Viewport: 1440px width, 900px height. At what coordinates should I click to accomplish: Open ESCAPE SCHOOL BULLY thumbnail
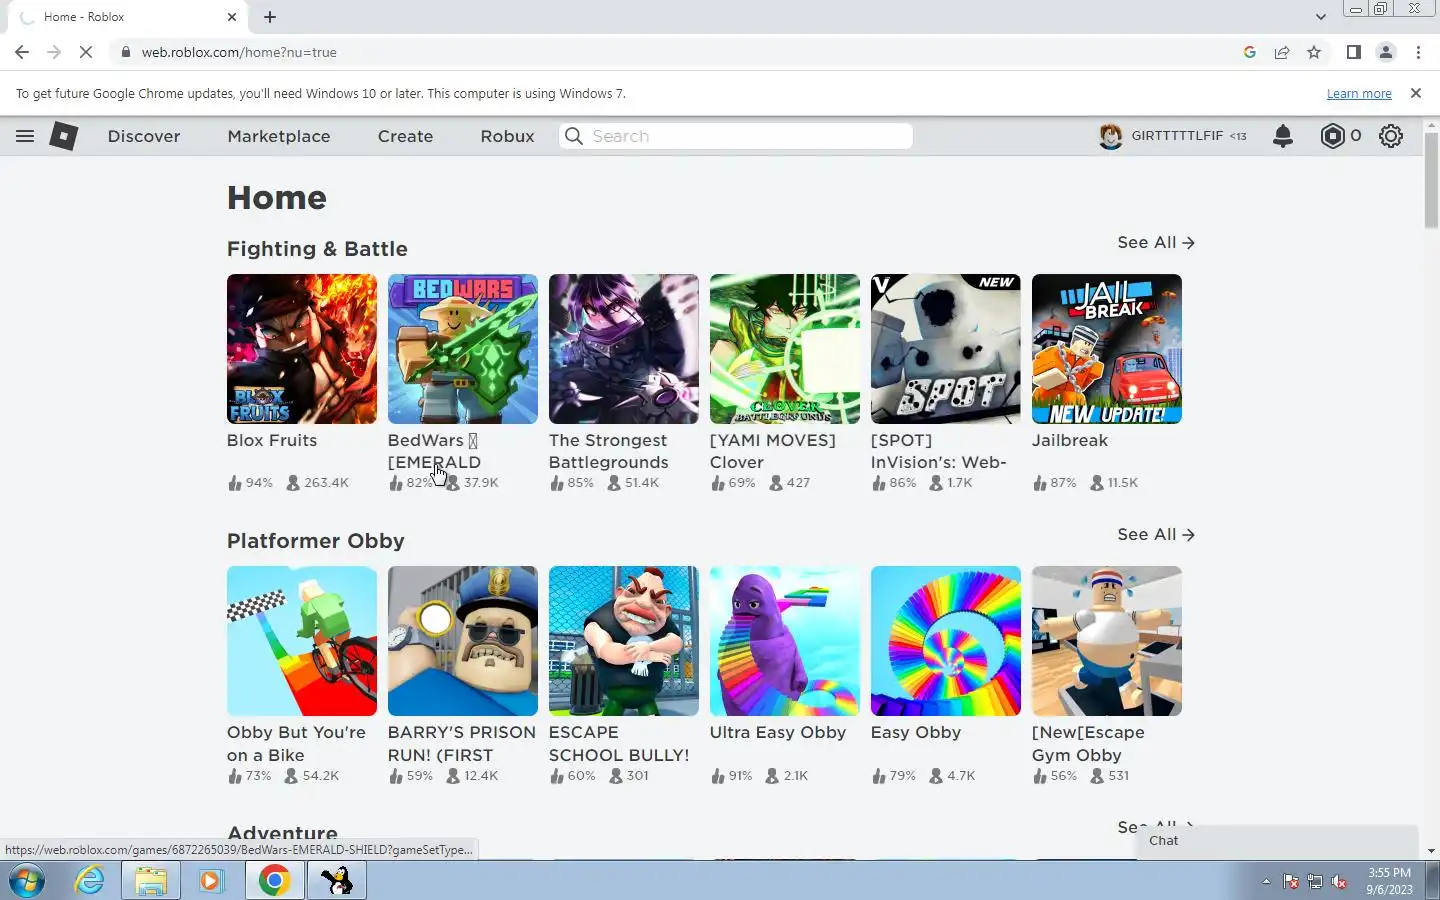click(x=624, y=641)
